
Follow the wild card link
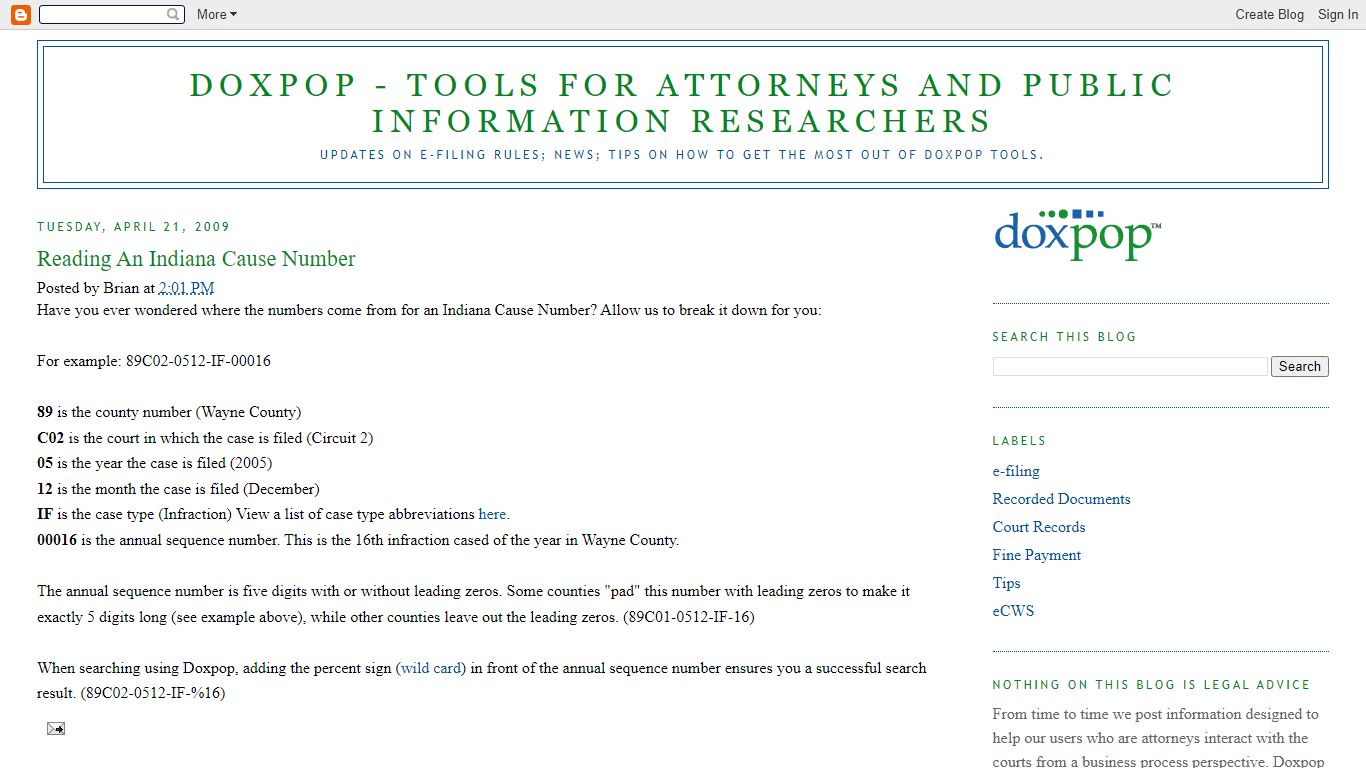(431, 668)
